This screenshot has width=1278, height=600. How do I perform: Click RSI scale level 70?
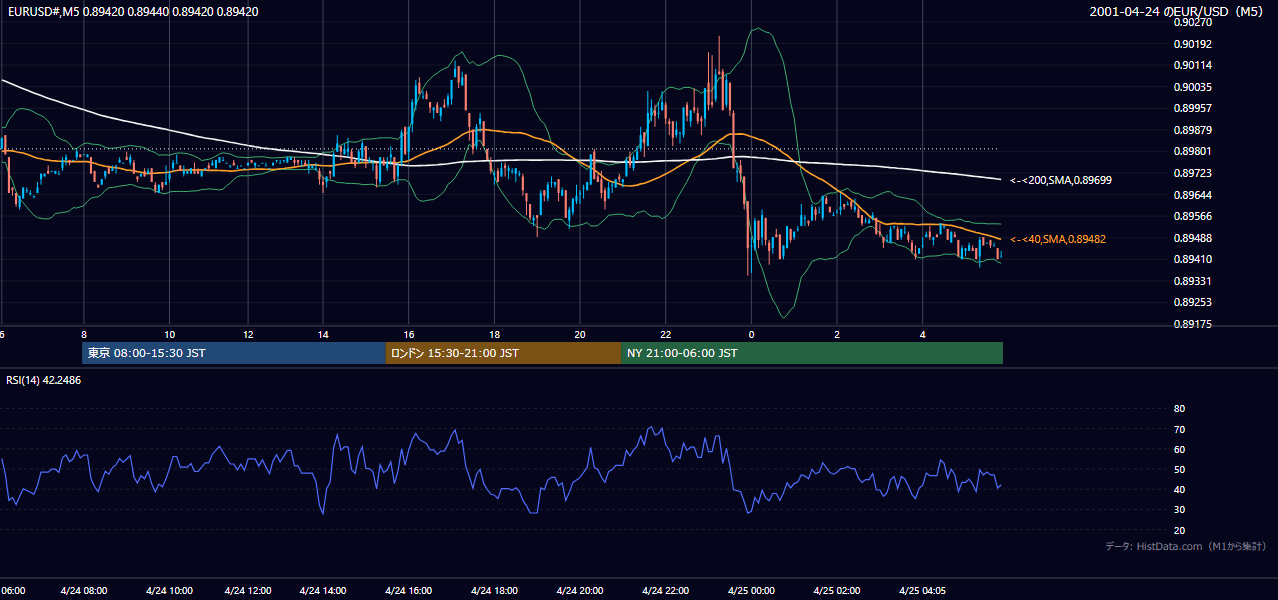1179,429
